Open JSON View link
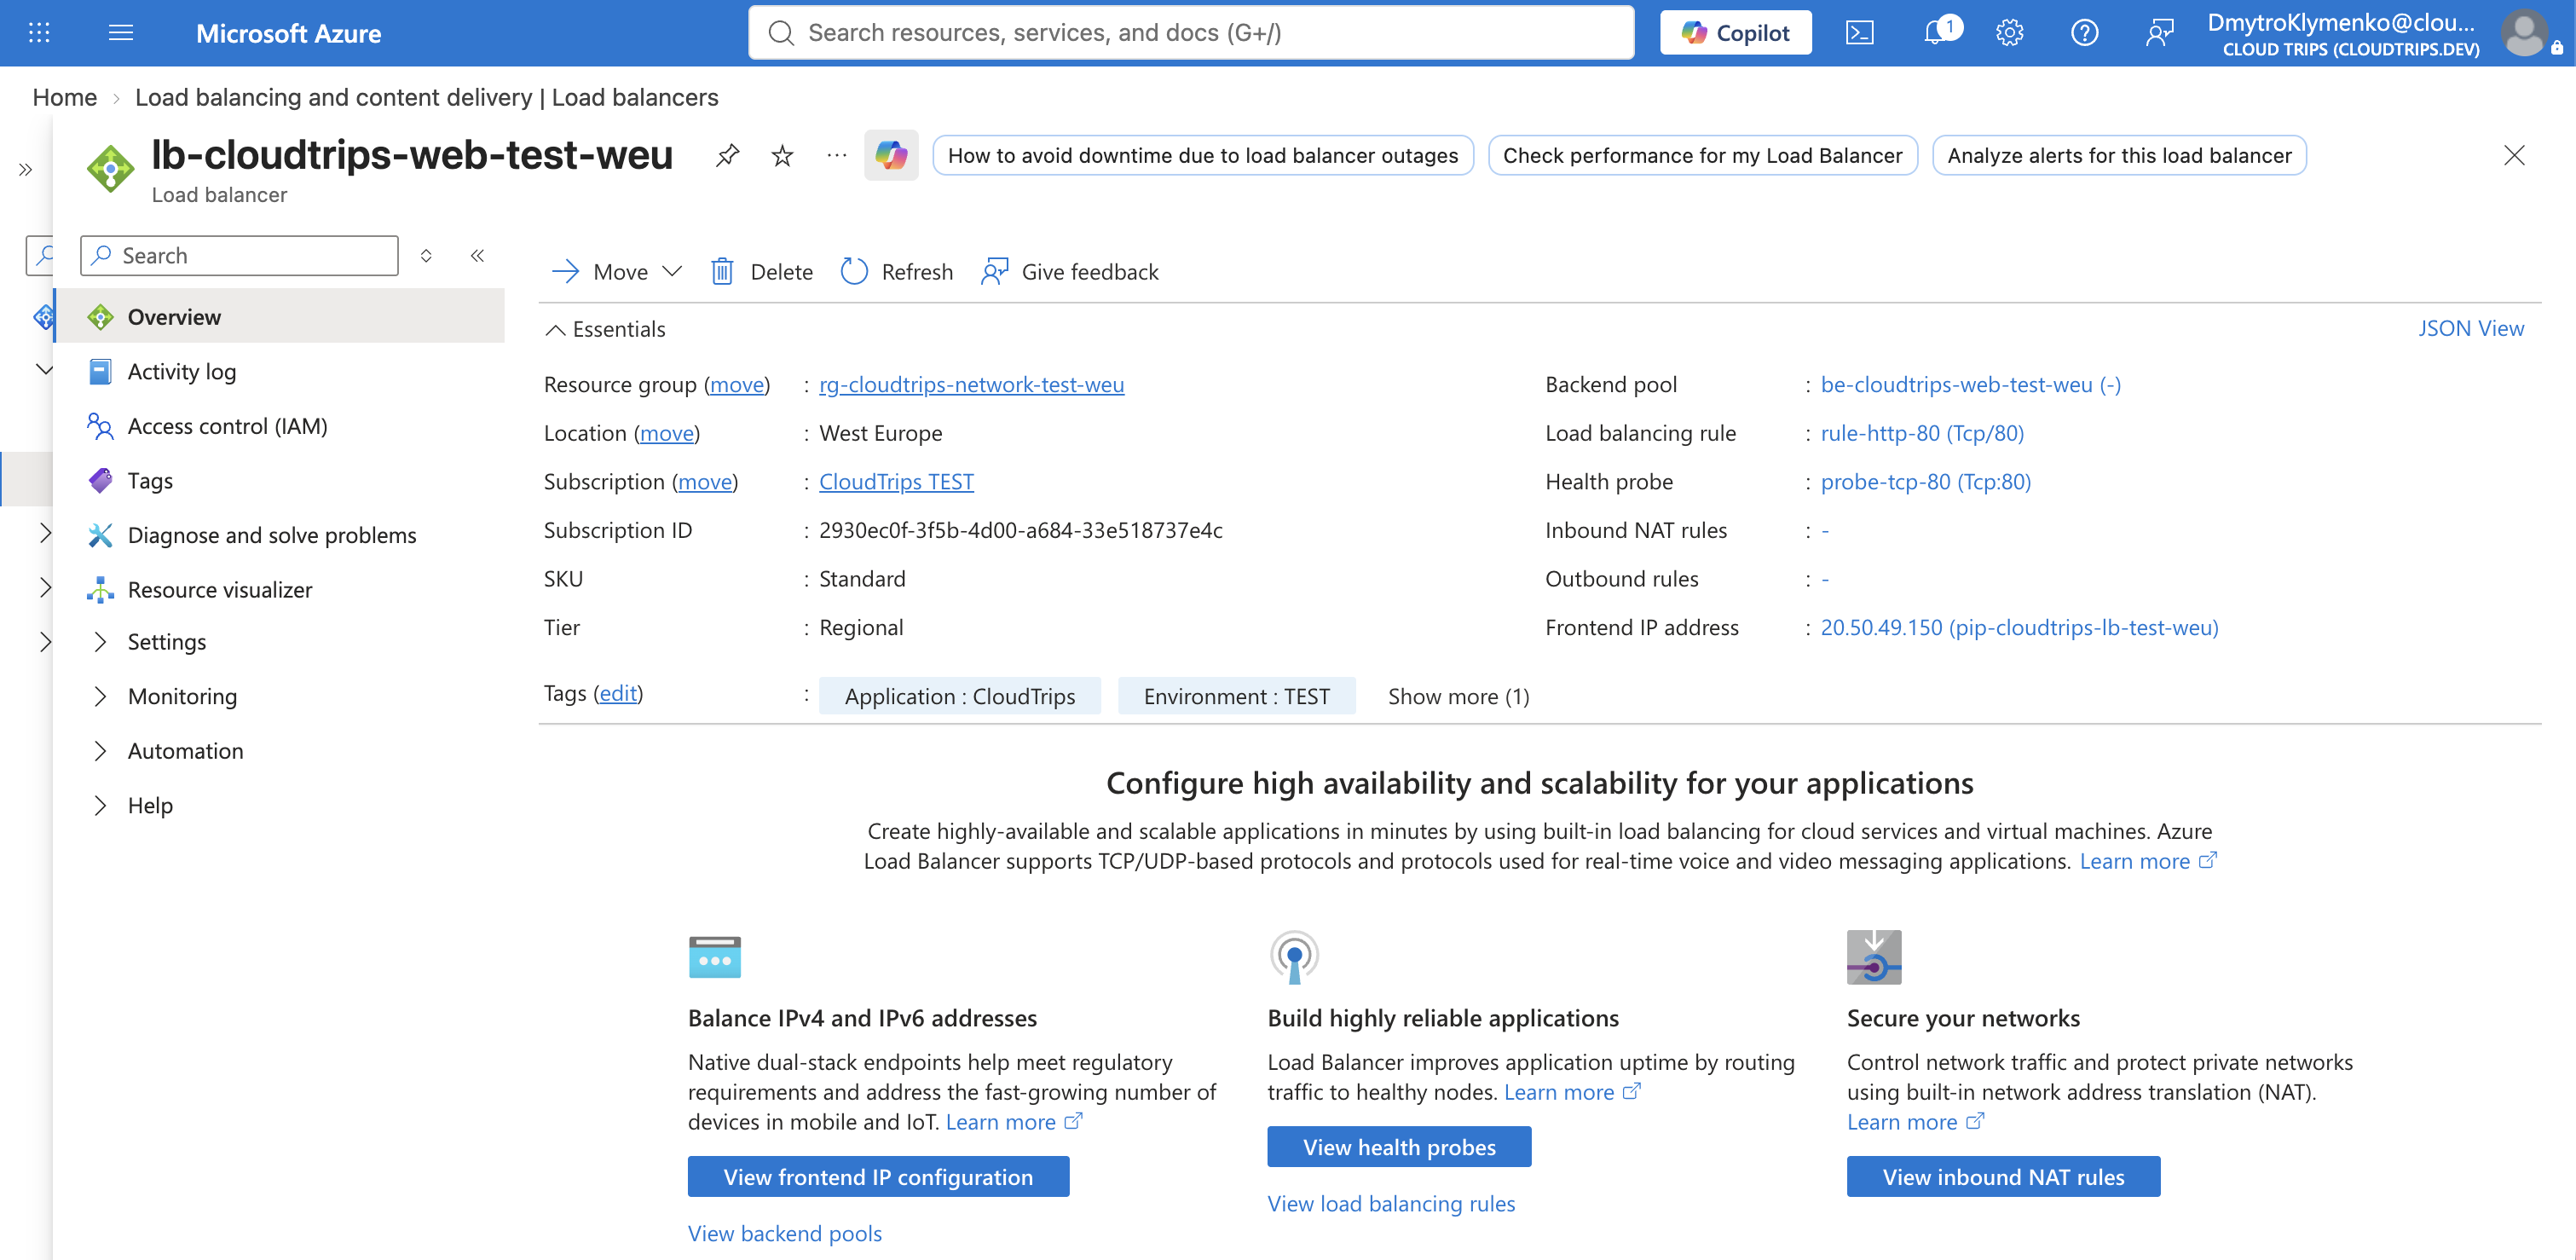This screenshot has width=2576, height=1260. point(2470,328)
